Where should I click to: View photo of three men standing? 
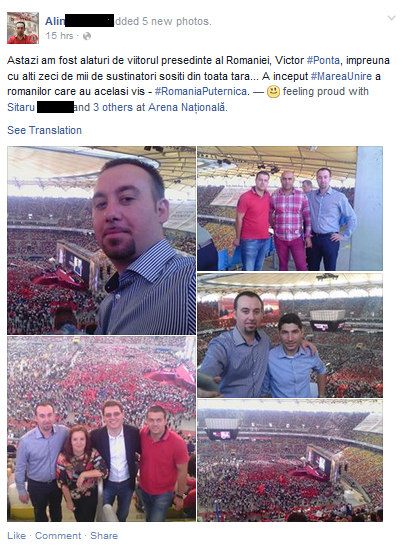click(290, 208)
